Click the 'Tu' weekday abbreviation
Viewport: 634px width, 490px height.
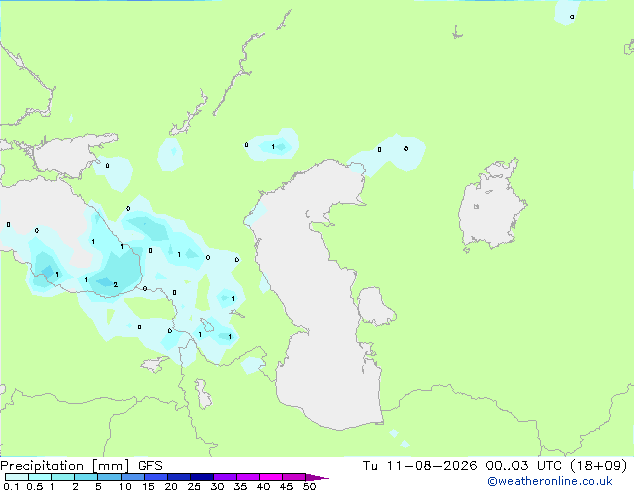coord(370,466)
